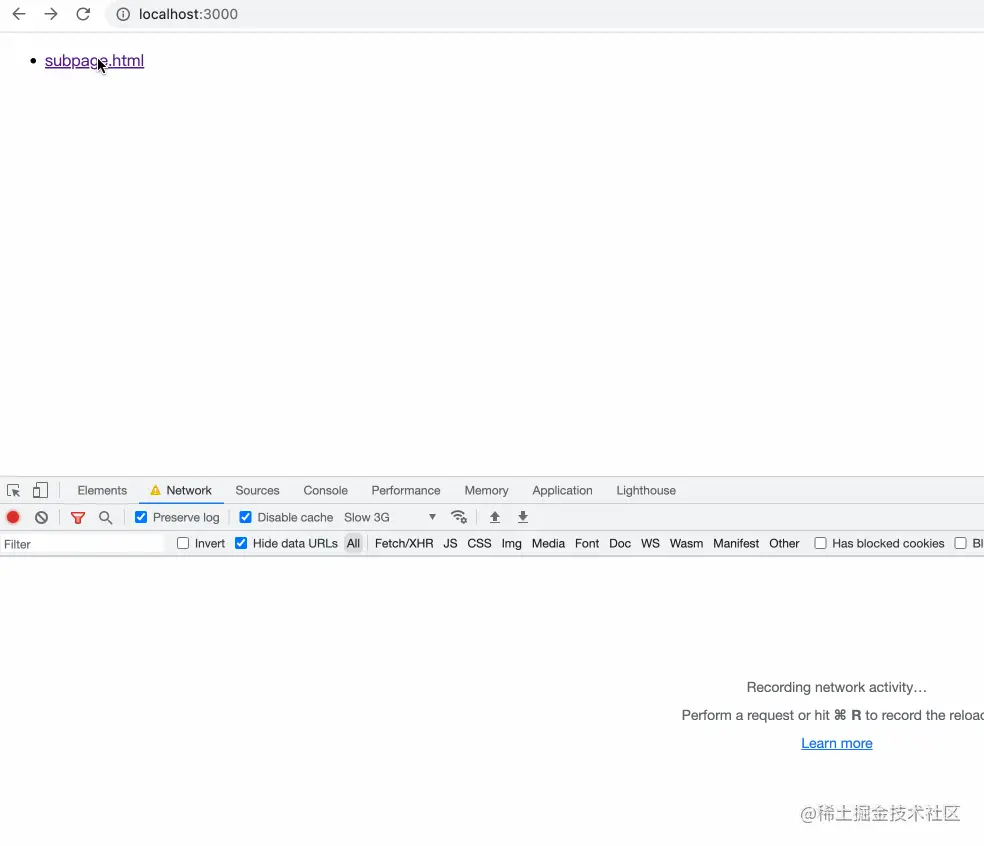Image resolution: width=984 pixels, height=846 pixels.
Task: Filter by Doc requests
Action: click(620, 543)
